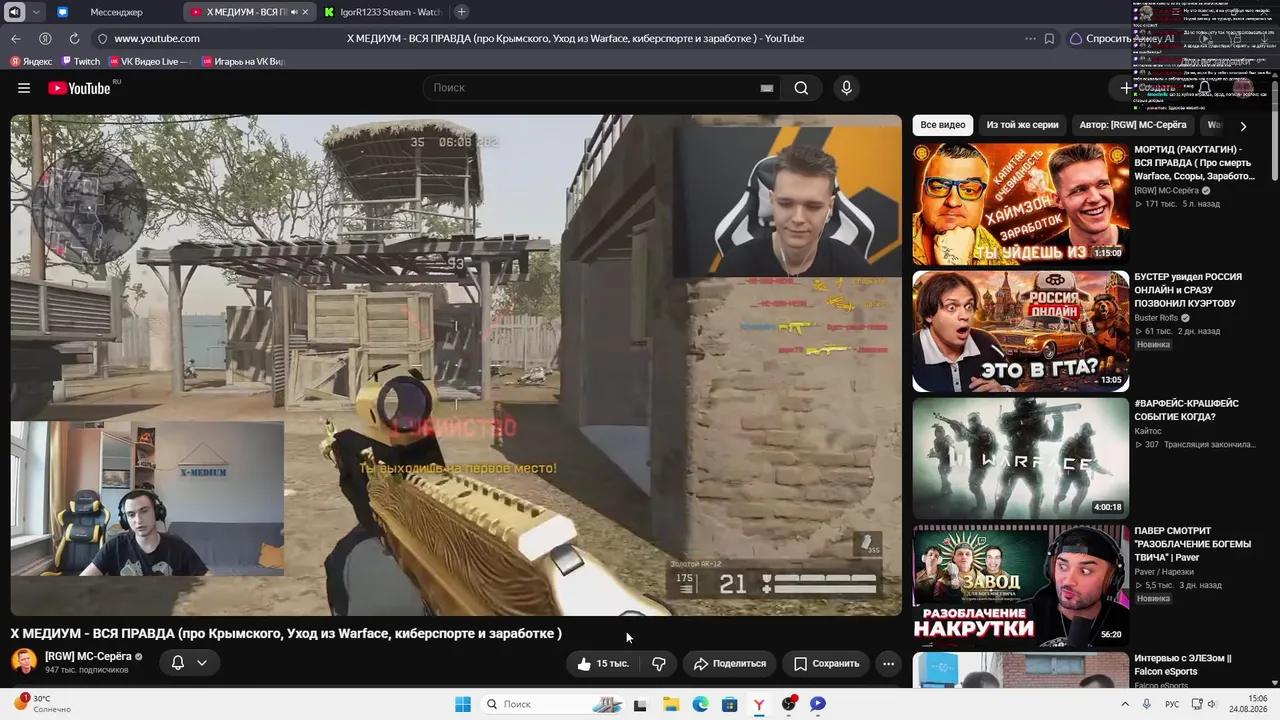Click the Поделиться share button
Screen dimensions: 1280x720
click(730, 664)
